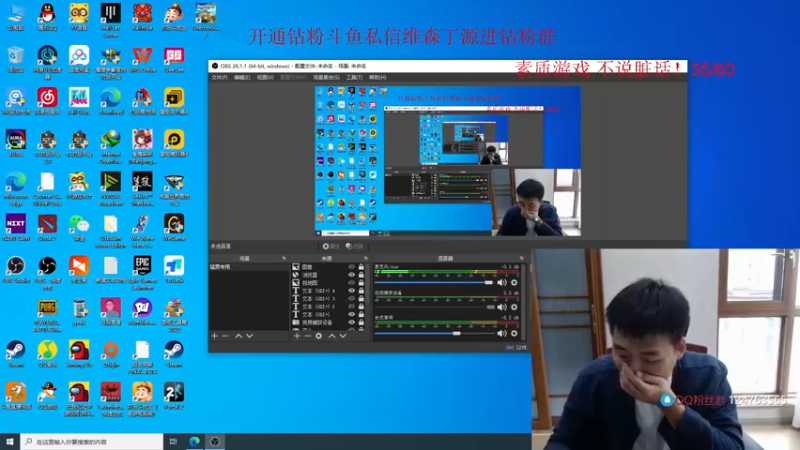Open the 编辑(E) menu in OBS
This screenshot has width=800, height=450.
tap(242, 78)
